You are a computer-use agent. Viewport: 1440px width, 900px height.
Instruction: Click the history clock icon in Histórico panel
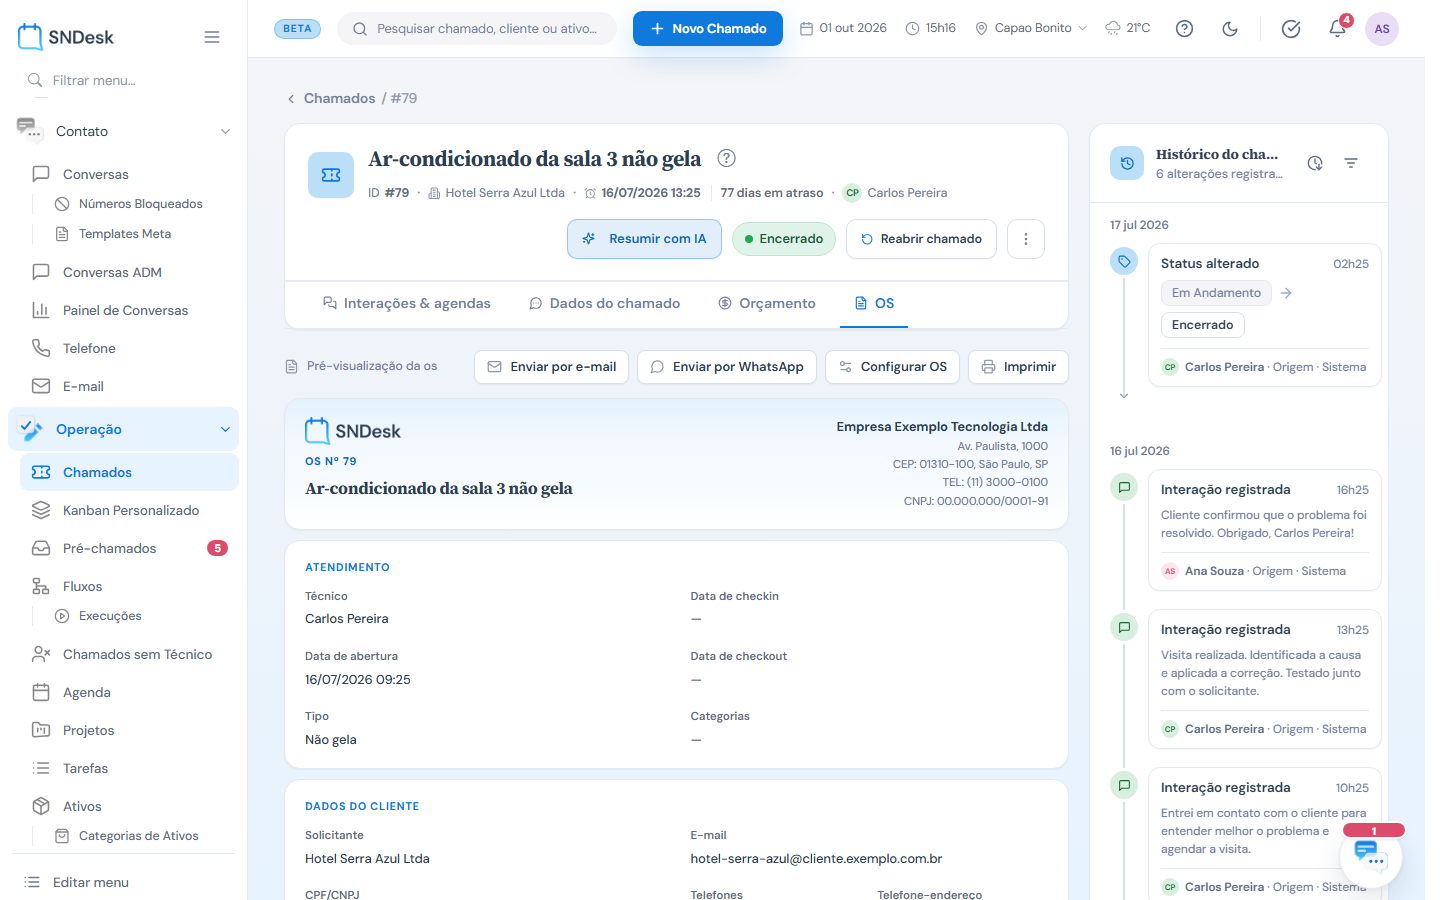[1315, 163]
